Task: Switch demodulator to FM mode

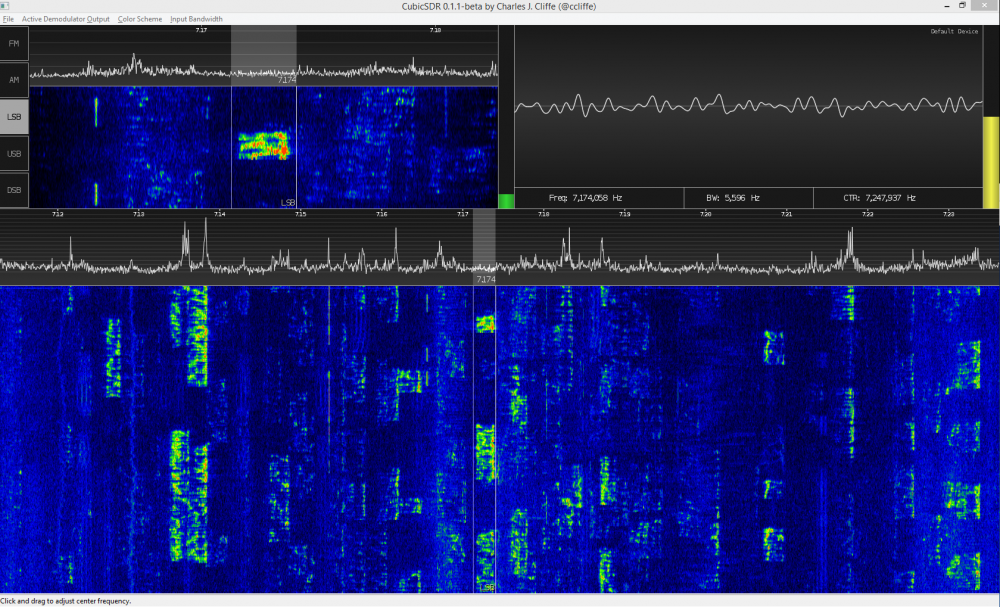Action: 14,43
